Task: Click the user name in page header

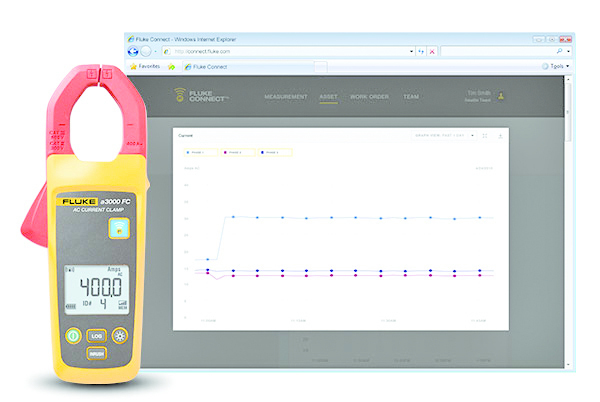Action: coord(479,93)
